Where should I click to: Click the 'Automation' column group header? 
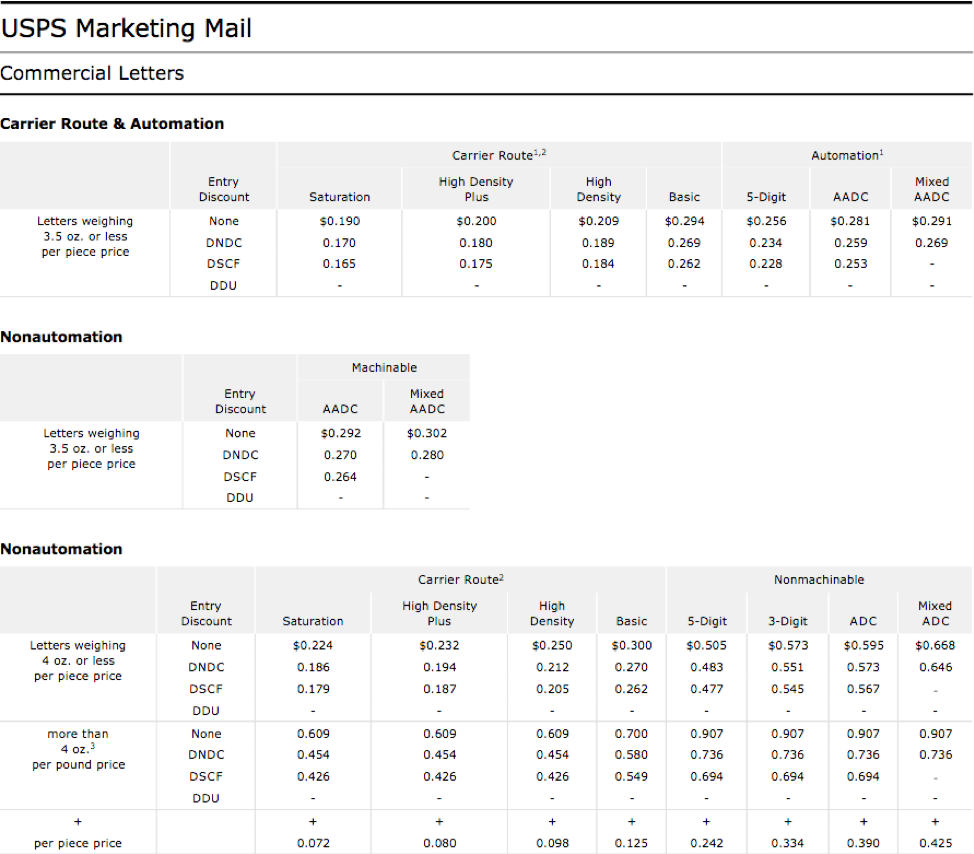pos(847,155)
